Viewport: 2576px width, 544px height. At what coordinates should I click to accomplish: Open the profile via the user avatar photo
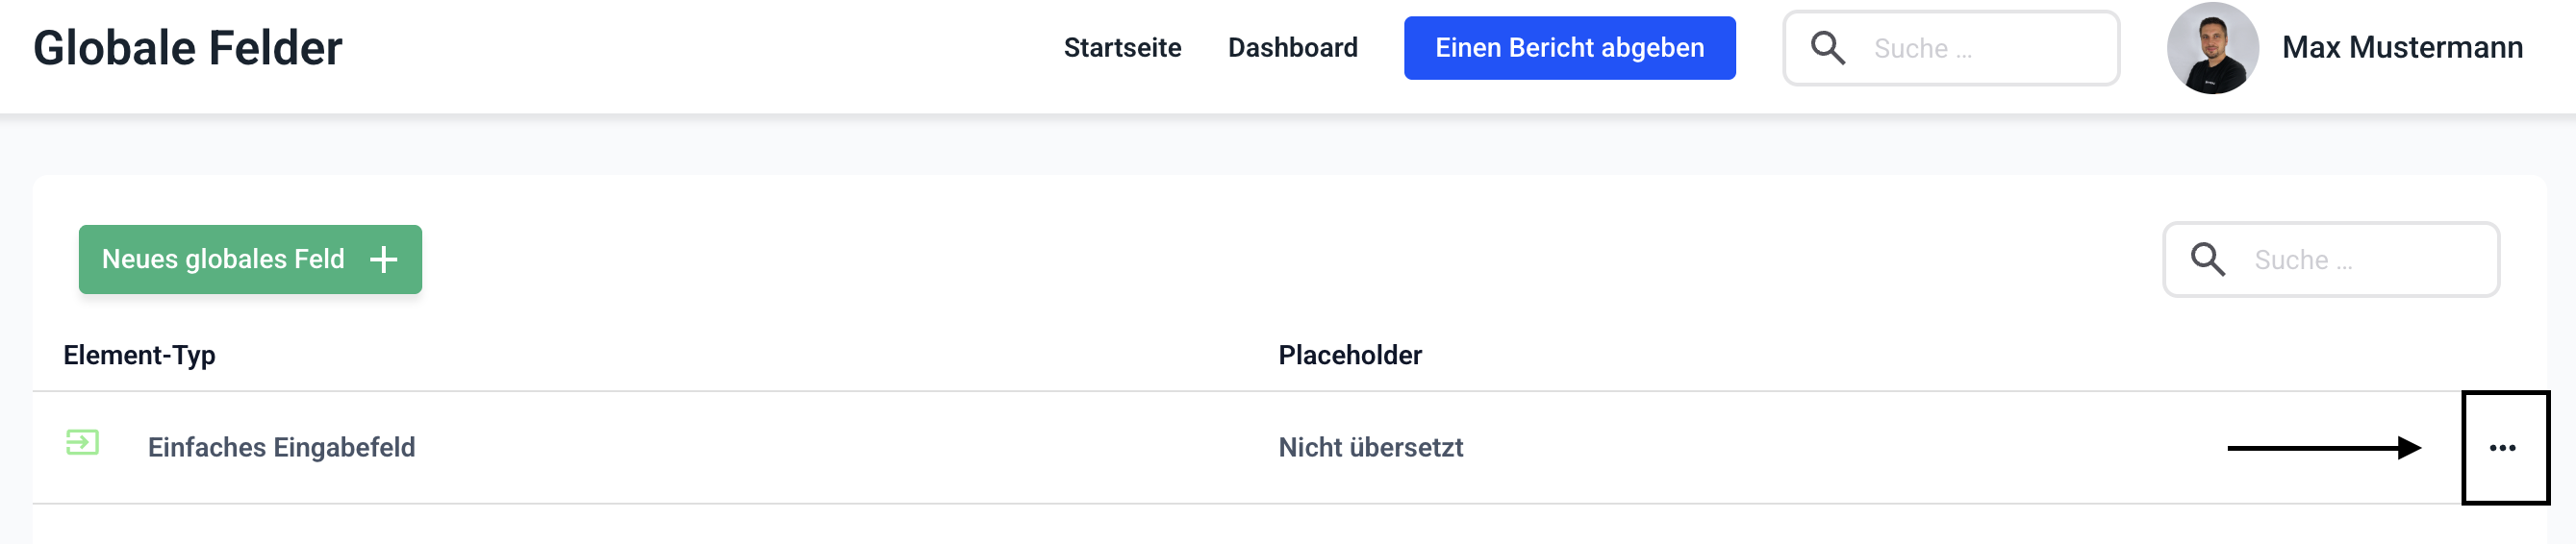tap(2212, 48)
